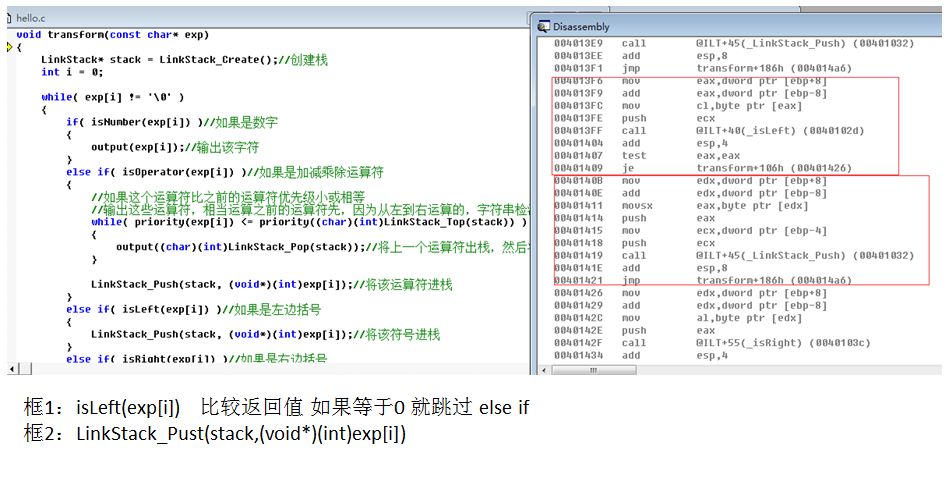Click the jmp instruction at 004013F1
Viewport: 947px width, 503px height.
703,68
